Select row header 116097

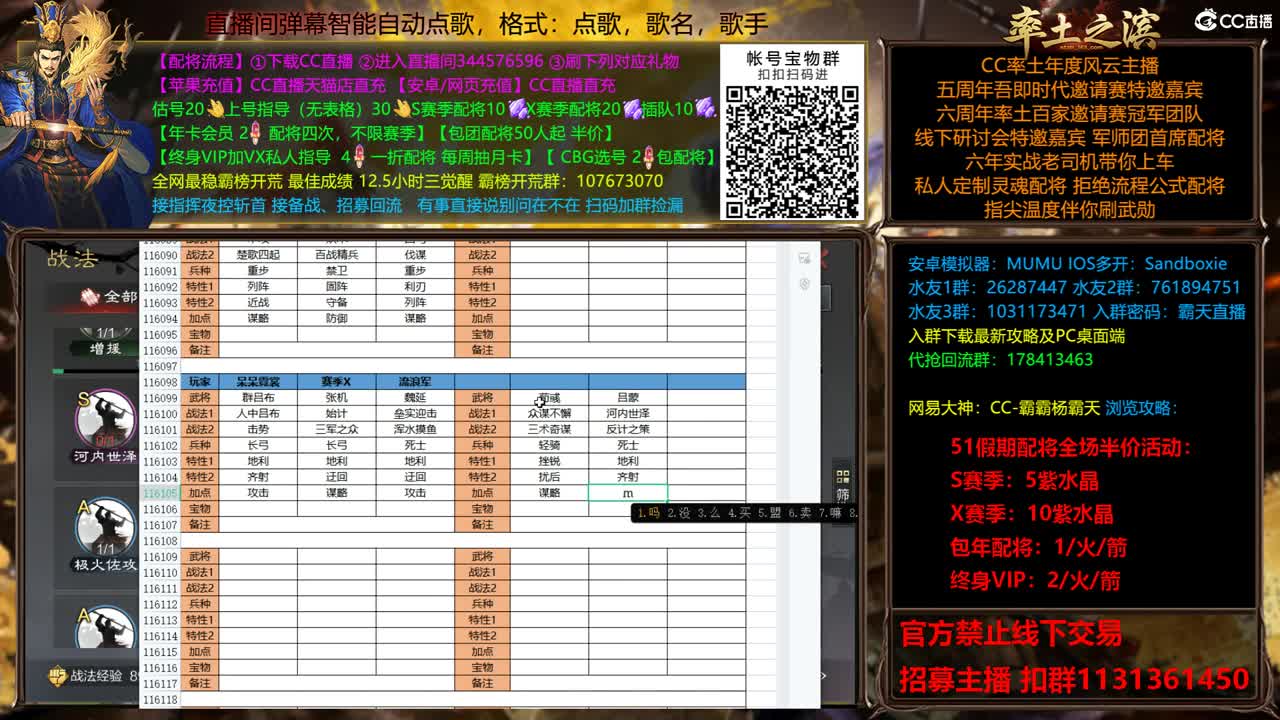point(159,367)
